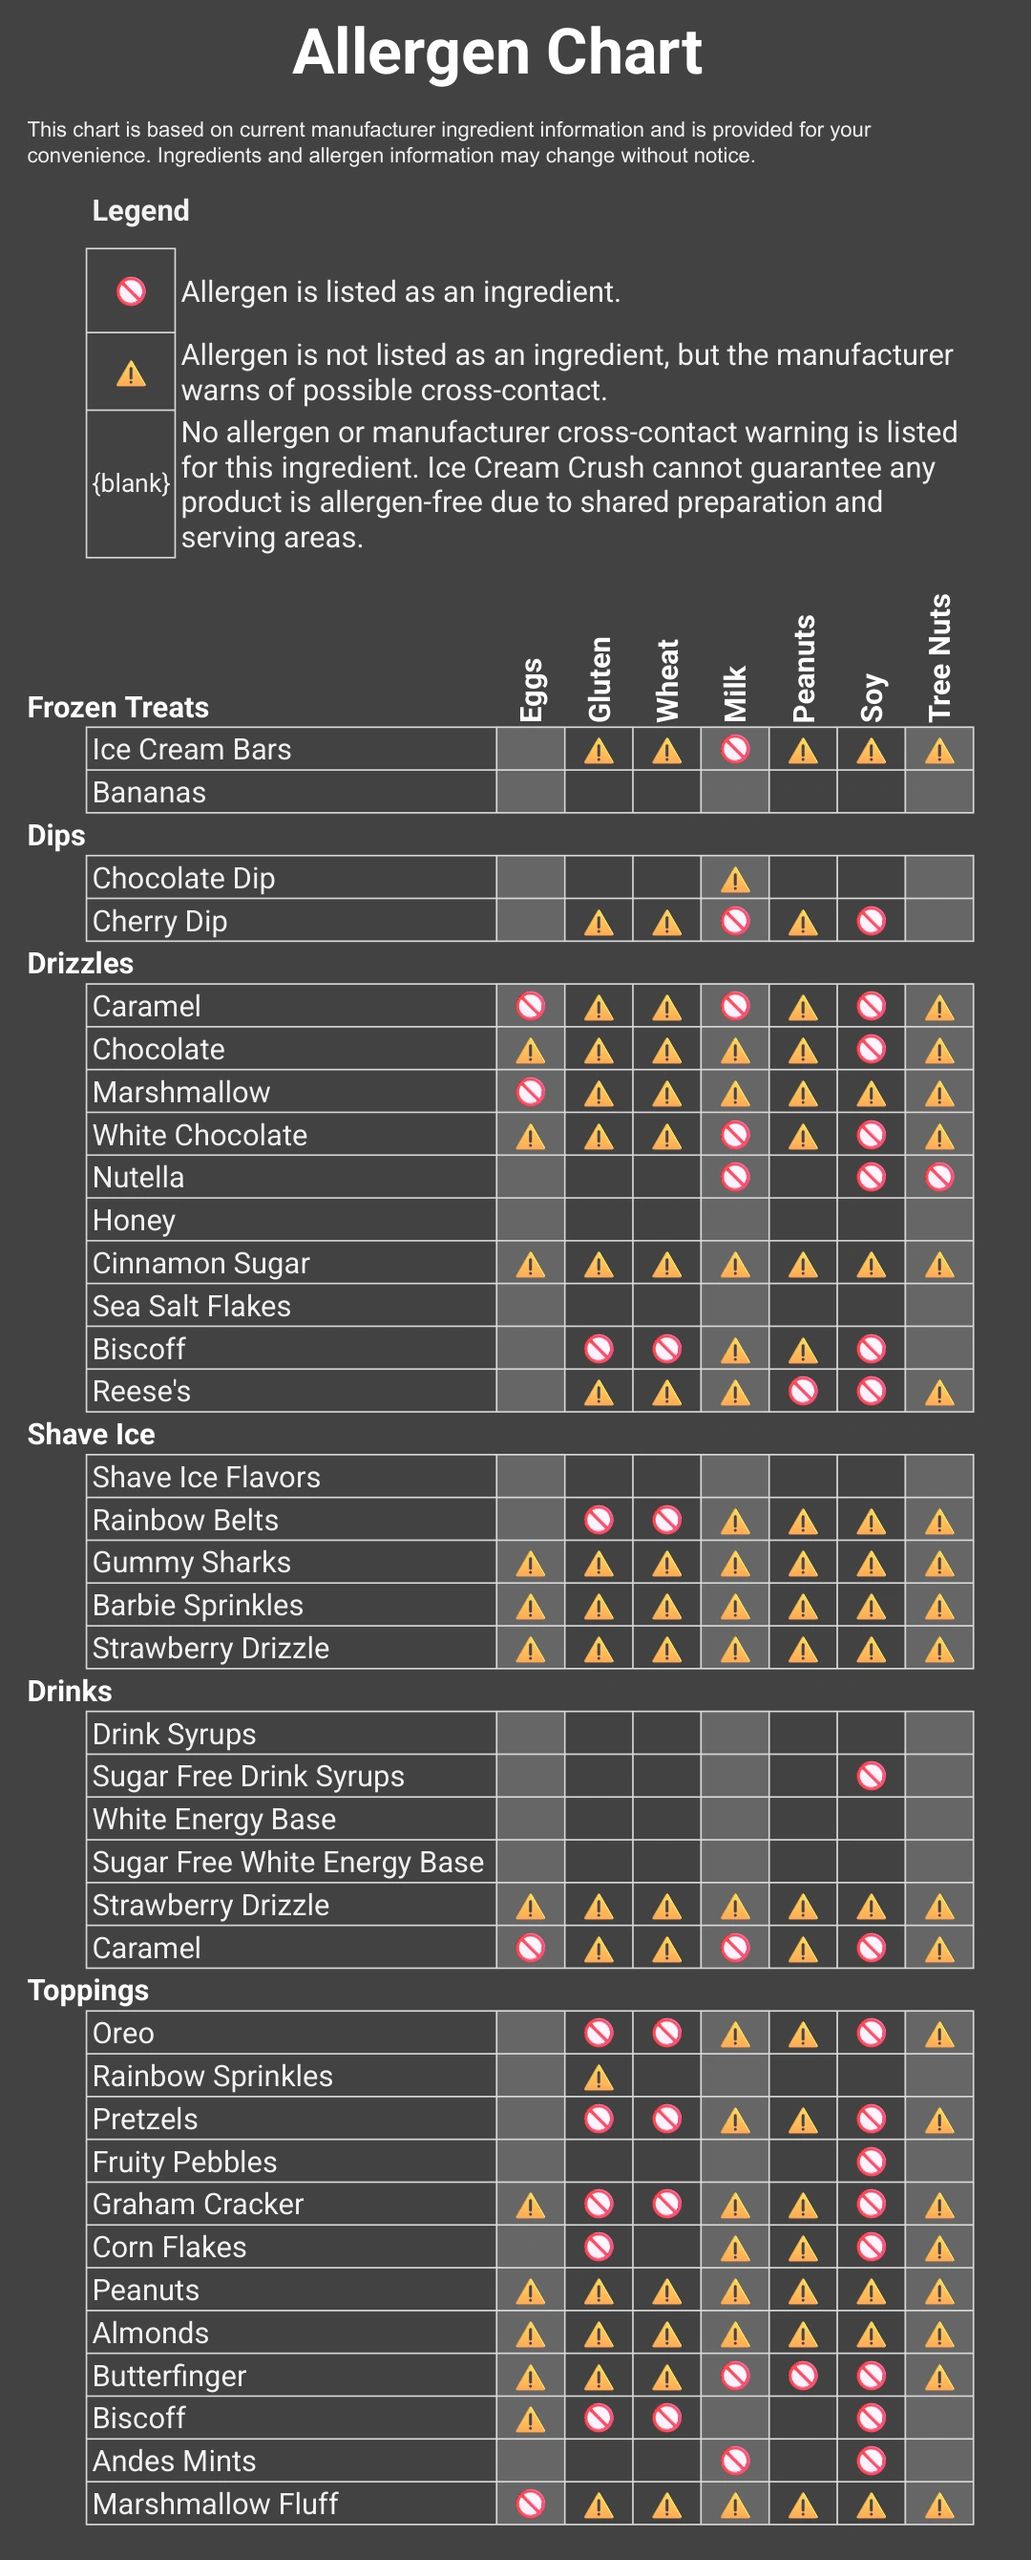1031x2560 pixels.
Task: Click the blank Bananas Milk cell
Action: tap(735, 792)
